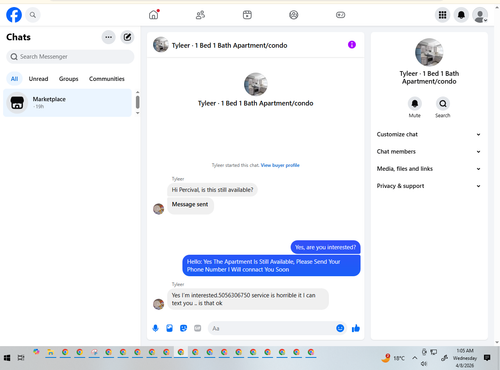
Task: Send a thumbs-up like
Action: tap(356, 328)
